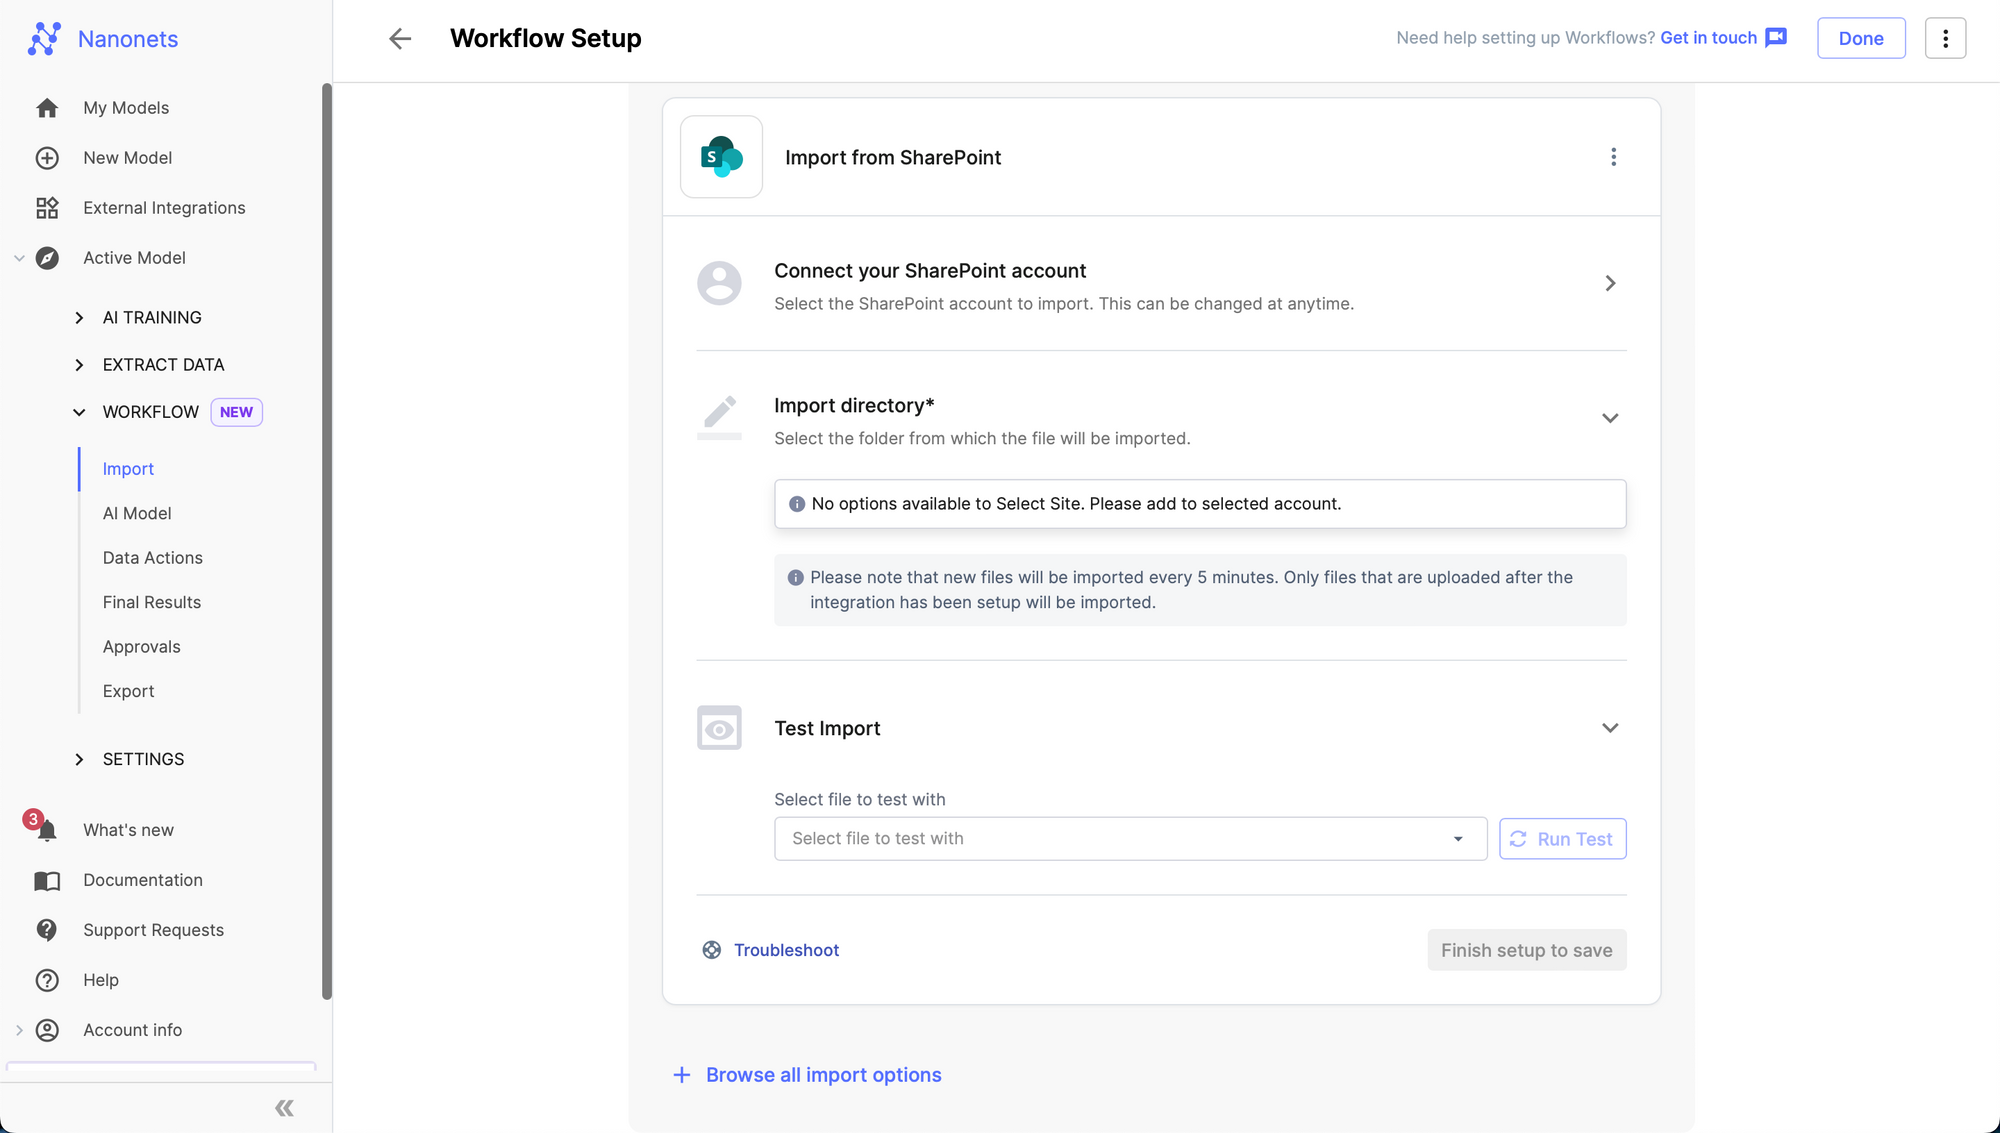Click the Done button
Screen dimensions: 2000x1133
(1861, 38)
